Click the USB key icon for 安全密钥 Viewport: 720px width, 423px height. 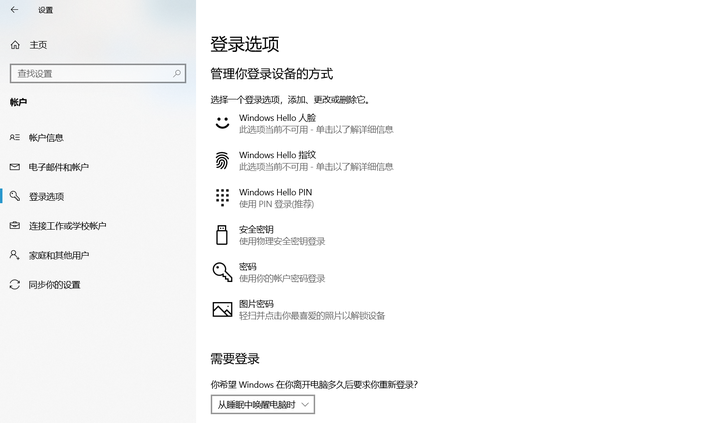click(x=222, y=235)
